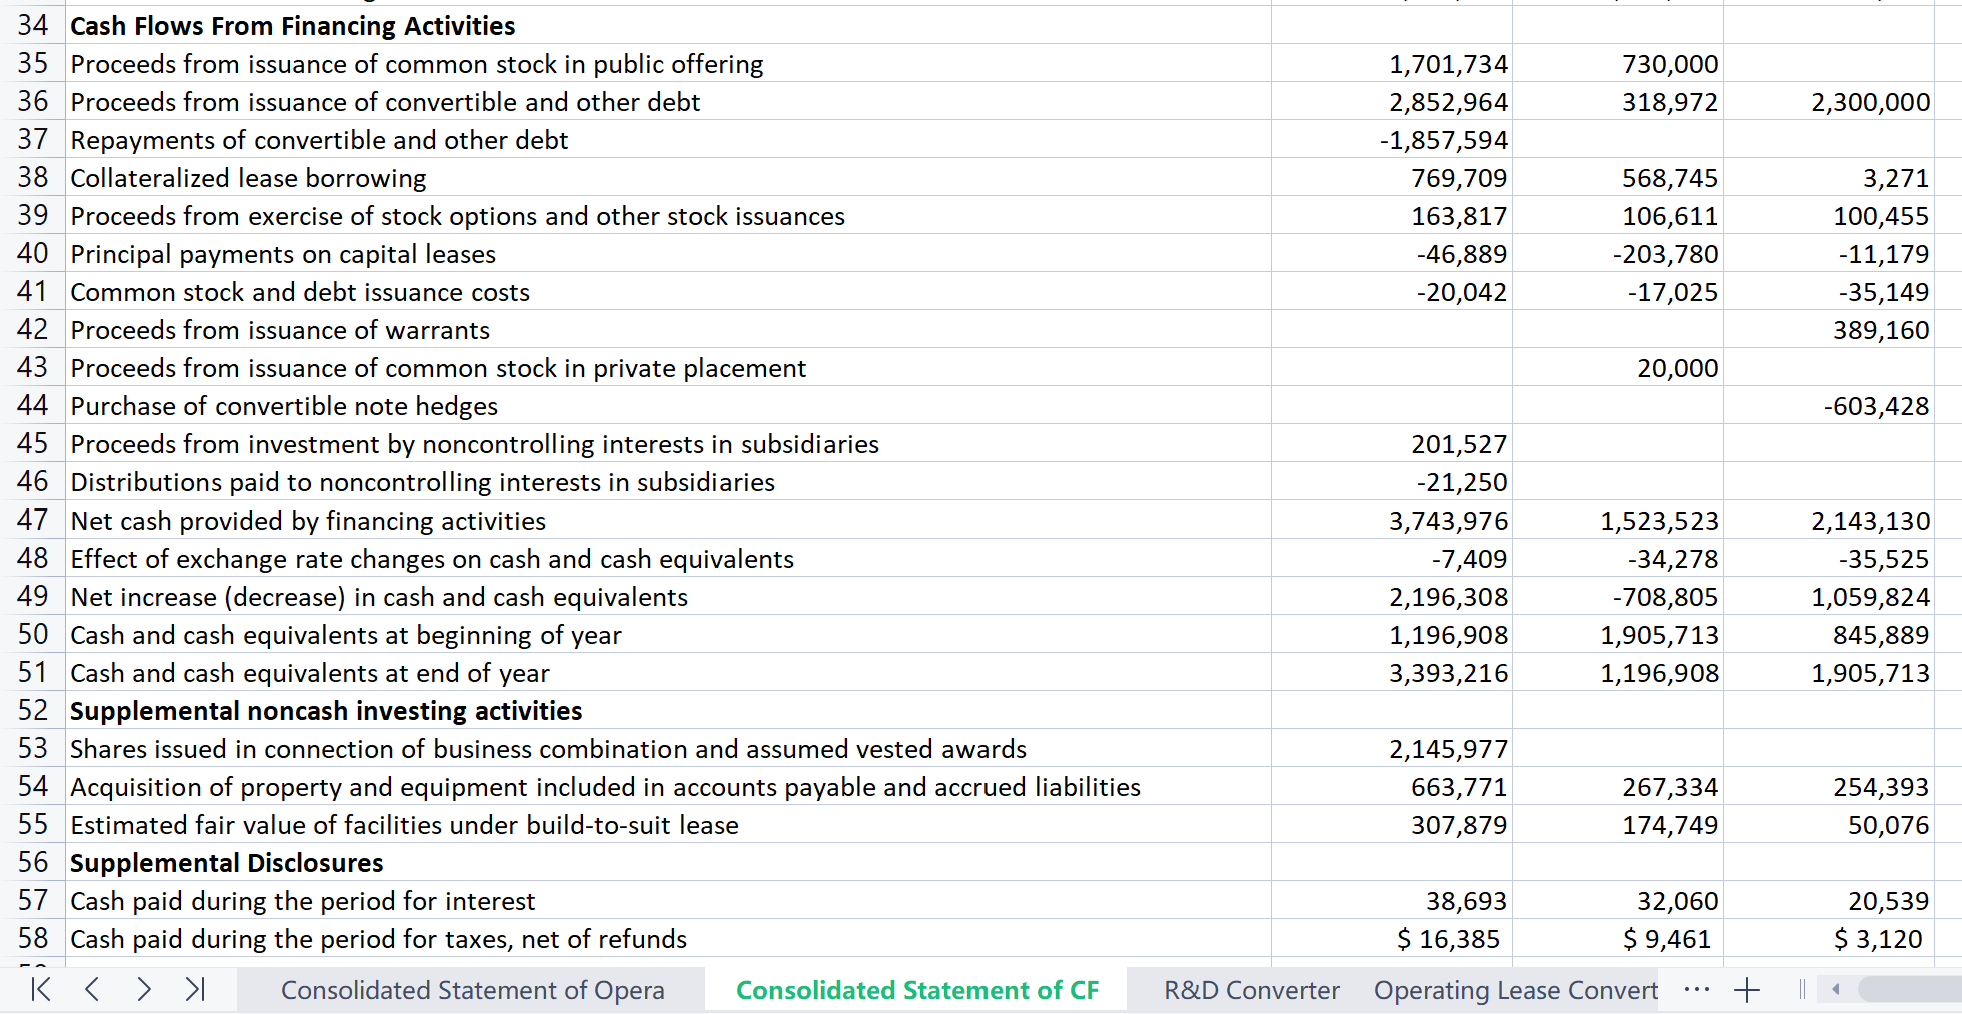Image resolution: width=1962 pixels, height=1014 pixels.
Task: Add a new sheet with the plus button
Action: pyautogui.click(x=1747, y=989)
